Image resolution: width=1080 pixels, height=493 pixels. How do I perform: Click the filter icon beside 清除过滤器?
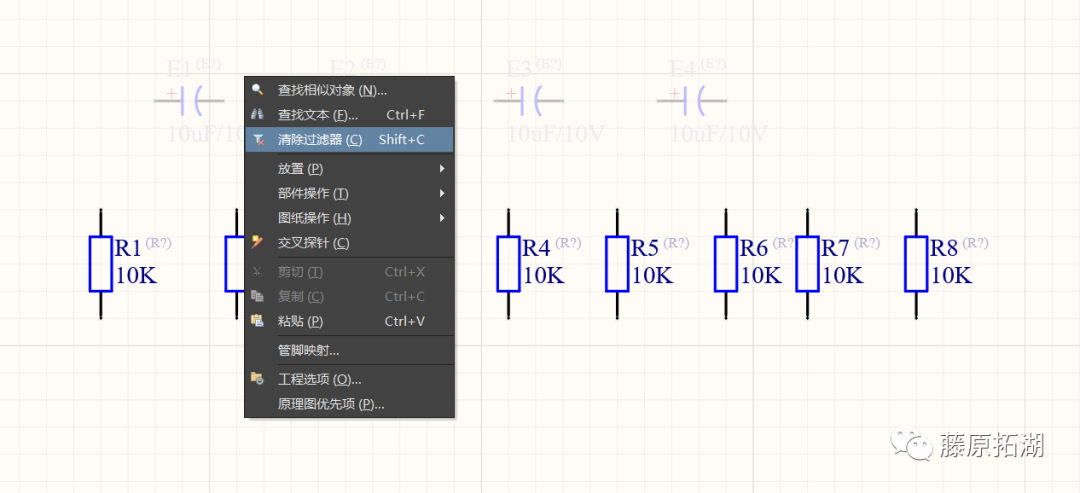(x=258, y=139)
